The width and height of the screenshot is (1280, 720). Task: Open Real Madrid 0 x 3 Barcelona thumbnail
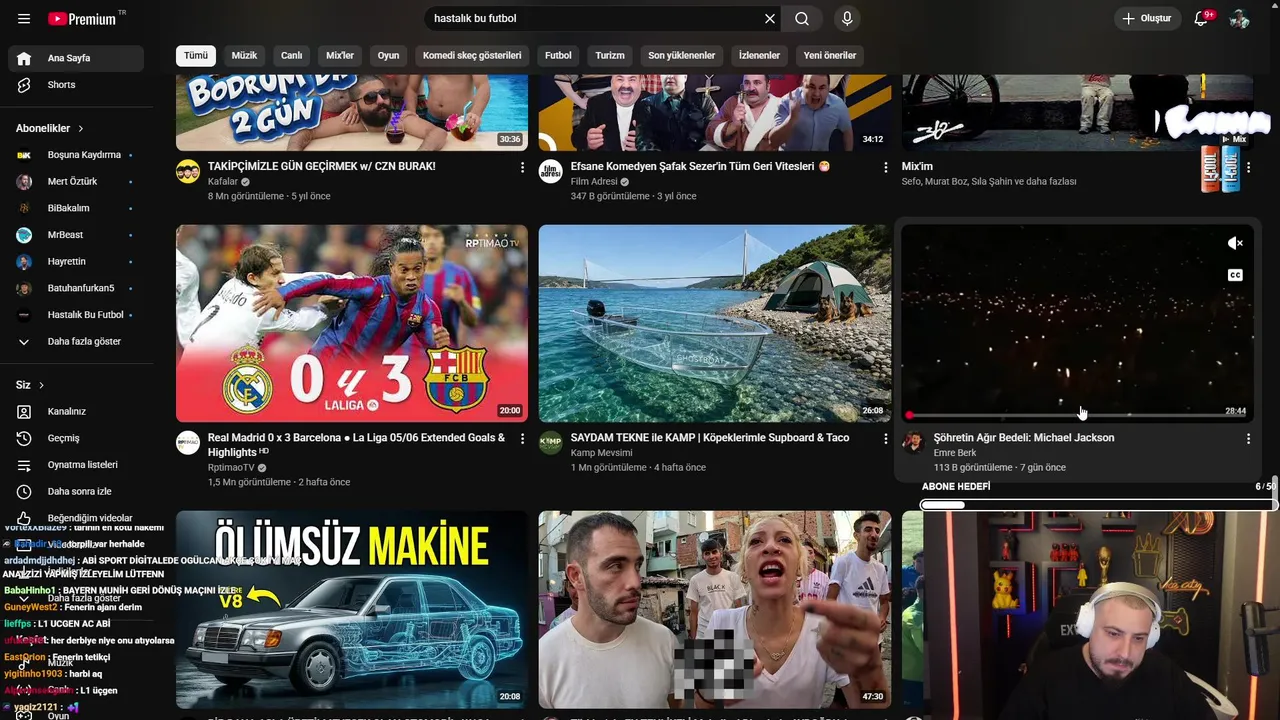(352, 323)
